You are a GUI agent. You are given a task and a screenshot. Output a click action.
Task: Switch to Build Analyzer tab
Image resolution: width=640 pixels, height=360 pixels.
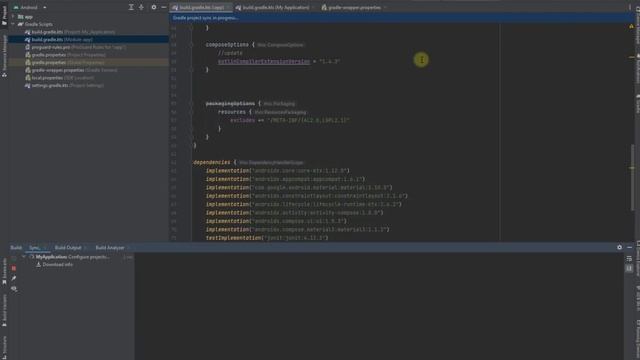(x=109, y=248)
